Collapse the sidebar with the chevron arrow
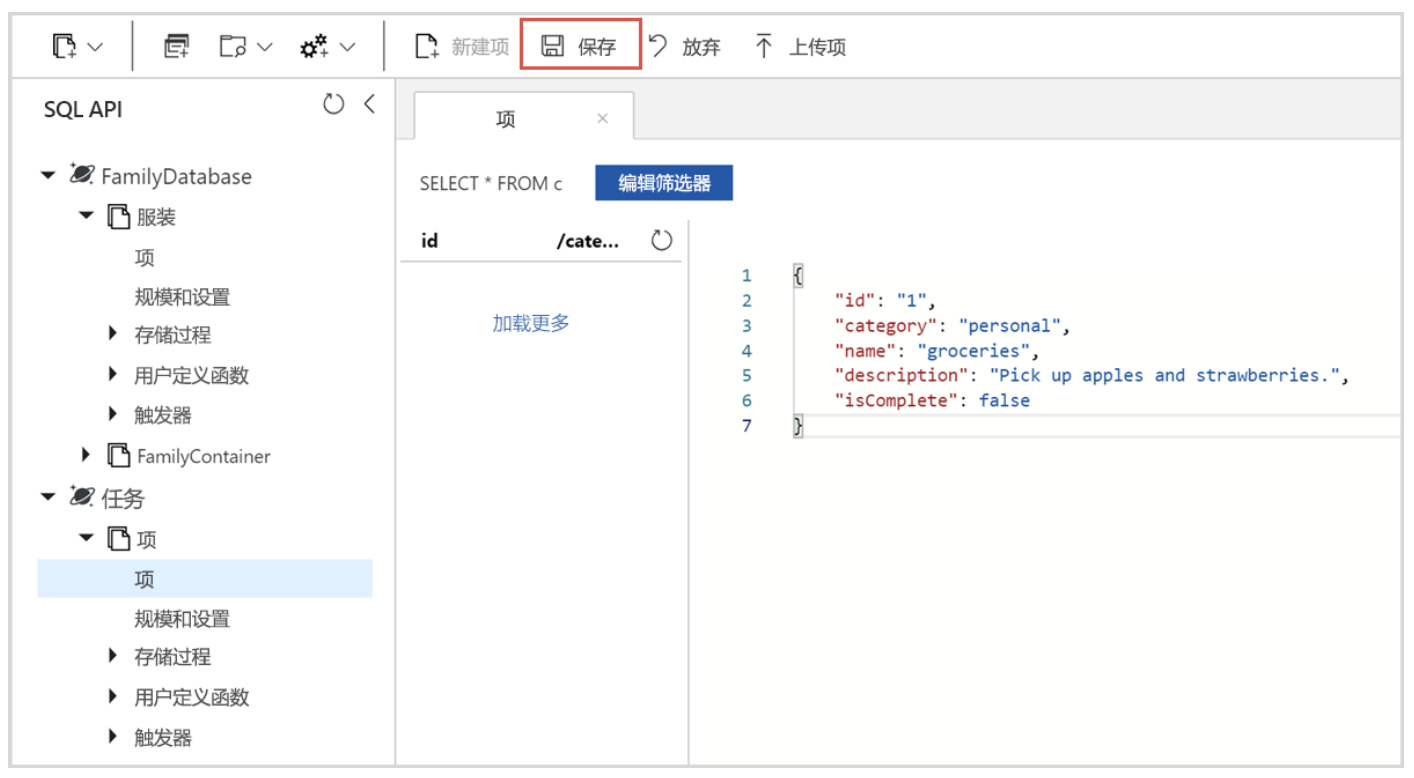The image size is (1414, 778). pyautogui.click(x=369, y=103)
